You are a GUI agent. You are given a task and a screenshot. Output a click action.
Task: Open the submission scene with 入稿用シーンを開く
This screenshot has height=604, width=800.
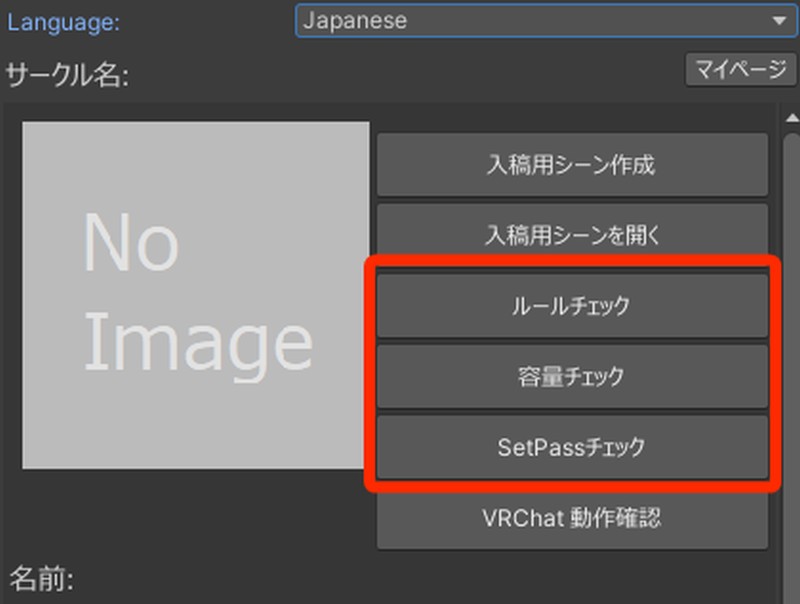pyautogui.click(x=572, y=235)
